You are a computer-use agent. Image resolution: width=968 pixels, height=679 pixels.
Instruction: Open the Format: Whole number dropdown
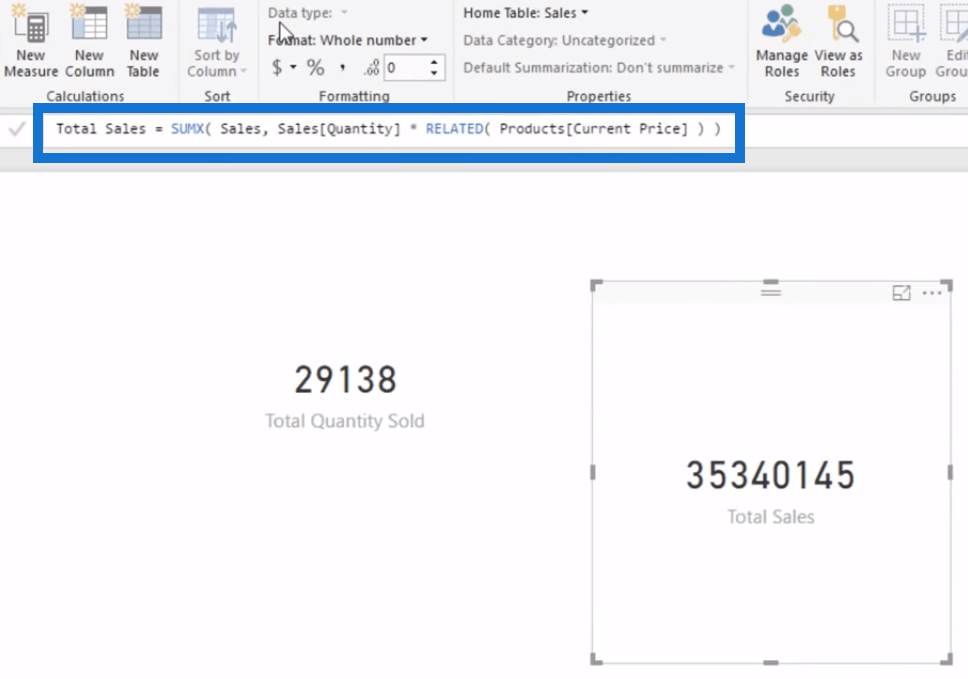[348, 40]
